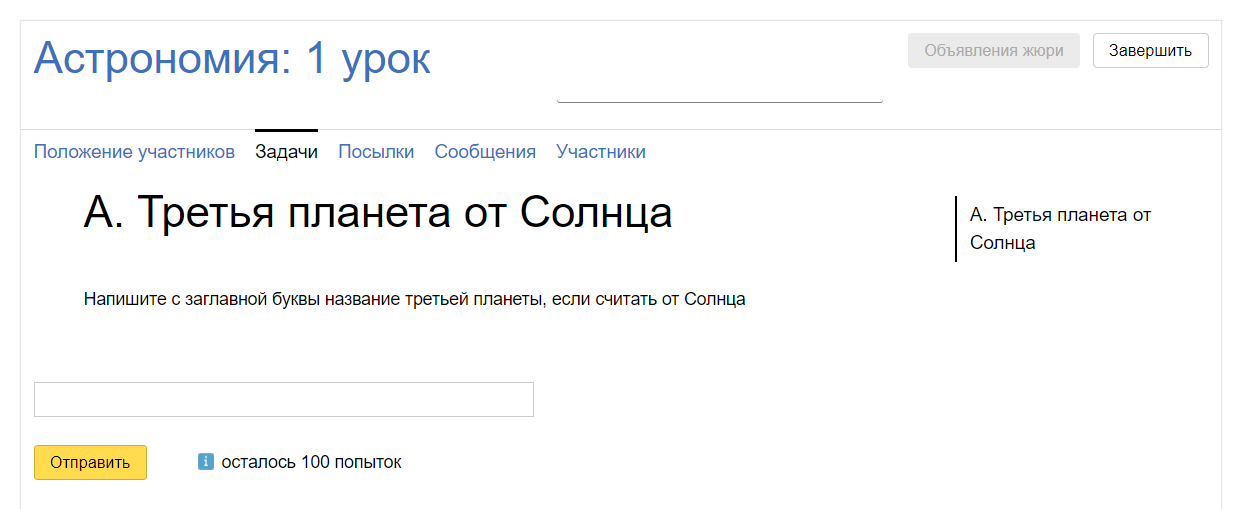
Task: Submit the answer with Отправить
Action: (x=90, y=462)
